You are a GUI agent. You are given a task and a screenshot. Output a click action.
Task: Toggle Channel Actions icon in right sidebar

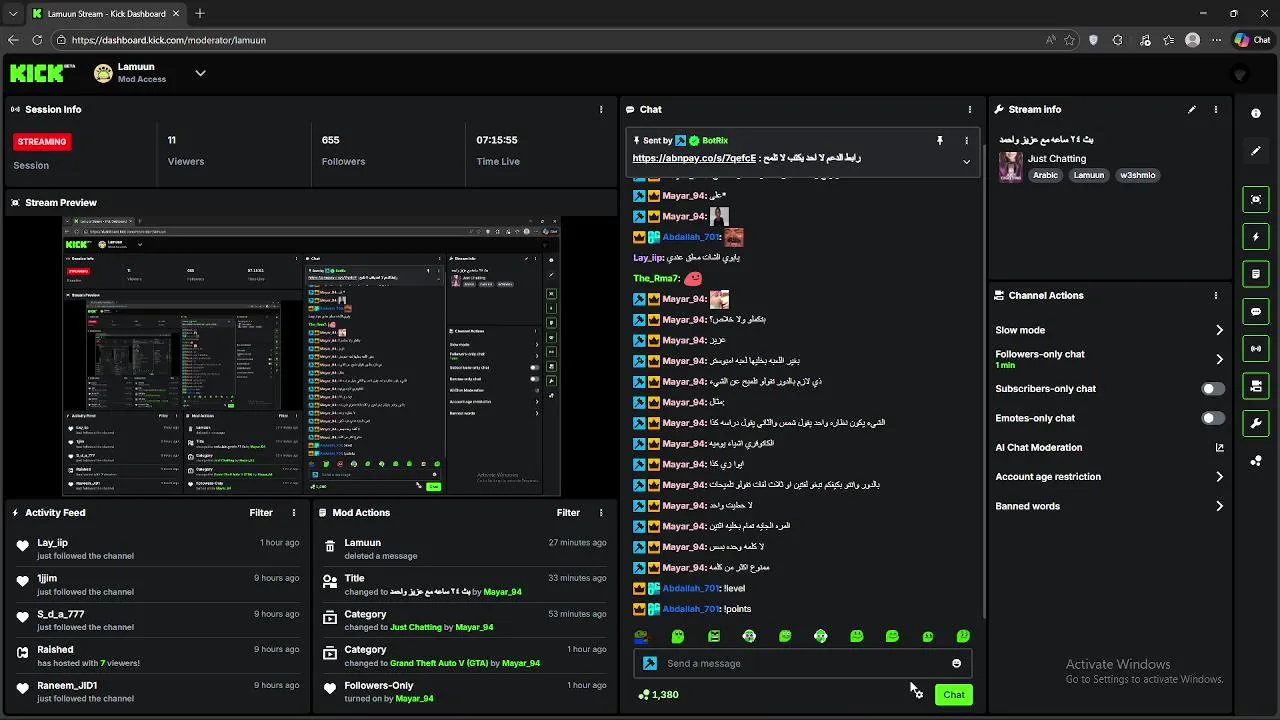(x=1256, y=386)
